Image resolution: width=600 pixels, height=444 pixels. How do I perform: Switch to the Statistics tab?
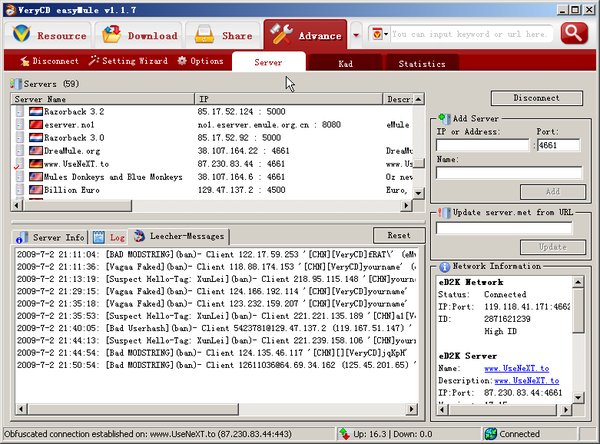point(422,64)
